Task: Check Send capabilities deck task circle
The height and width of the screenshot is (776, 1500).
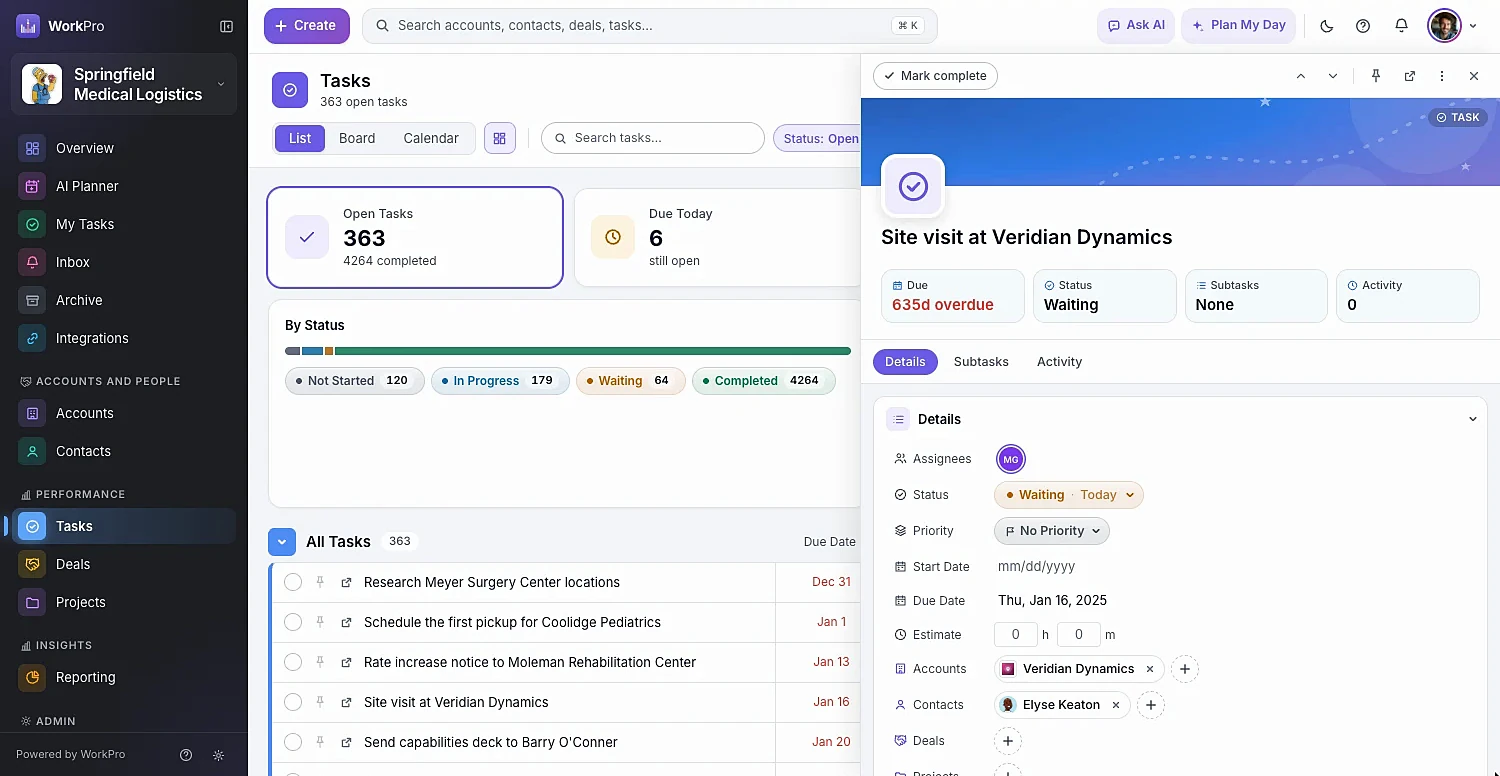Action: (x=293, y=742)
